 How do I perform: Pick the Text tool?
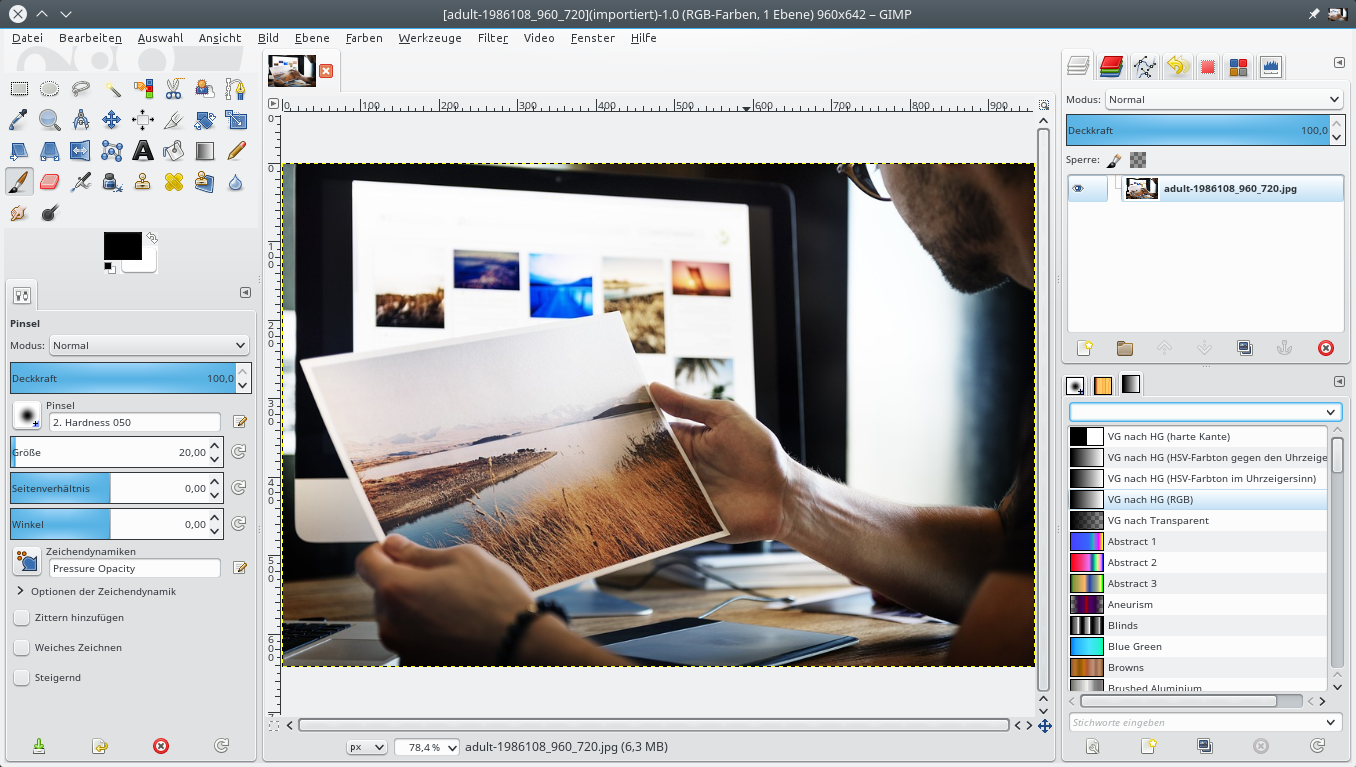coord(143,151)
